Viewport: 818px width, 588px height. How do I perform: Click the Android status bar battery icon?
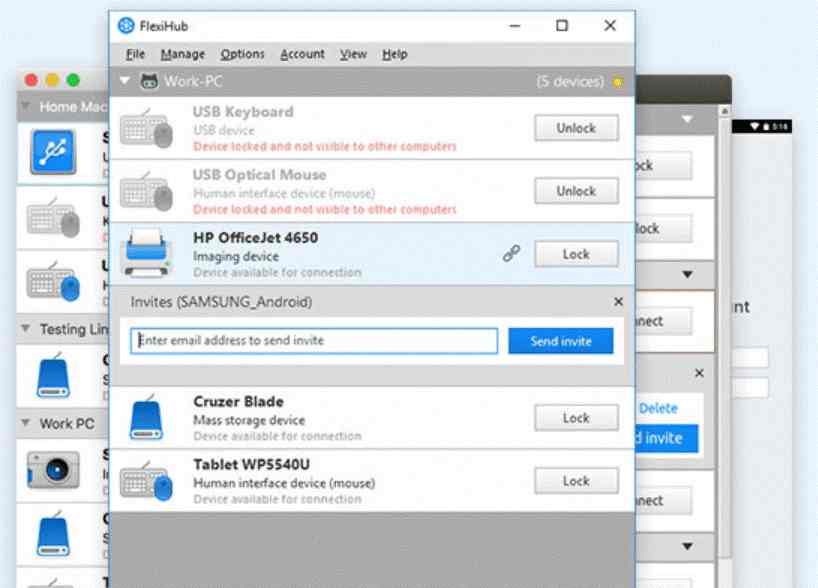[x=766, y=126]
